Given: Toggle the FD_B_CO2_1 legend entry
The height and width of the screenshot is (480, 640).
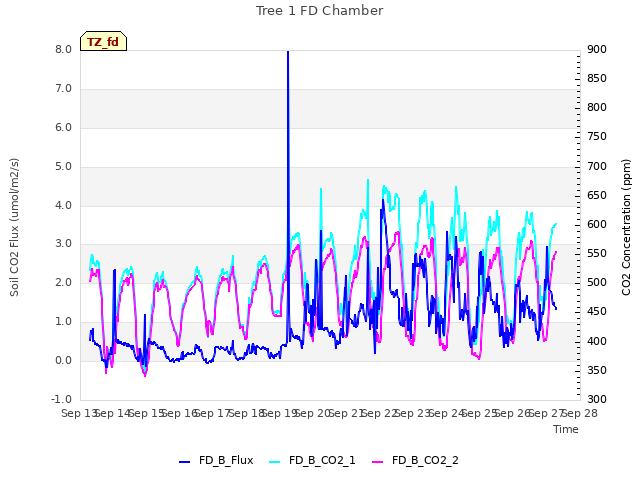Looking at the screenshot, I should coord(313,461).
